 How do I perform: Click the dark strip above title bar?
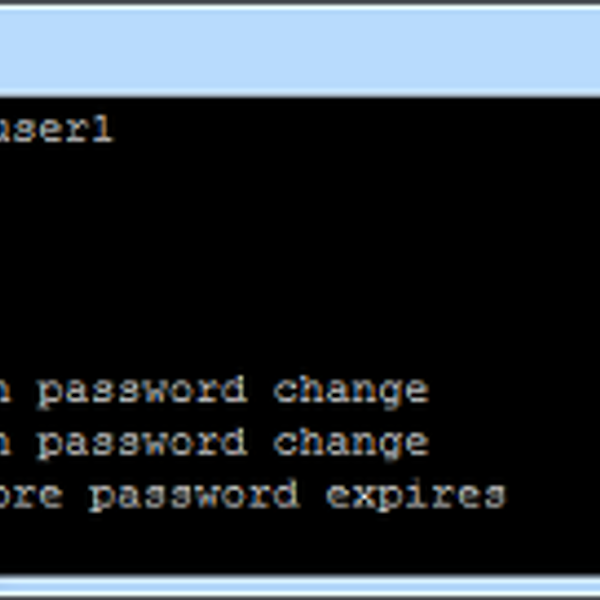[300, 3]
